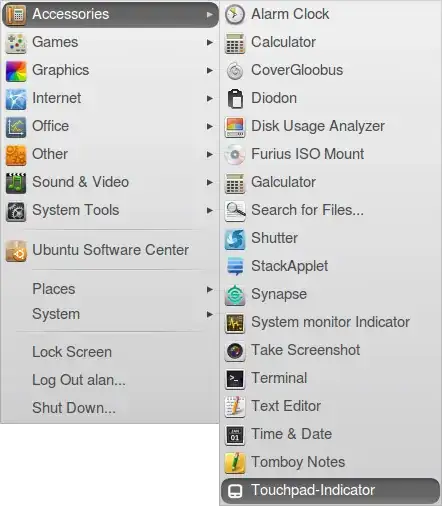This screenshot has width=442, height=506.
Task: Click the Synapse icon
Action: (x=235, y=295)
